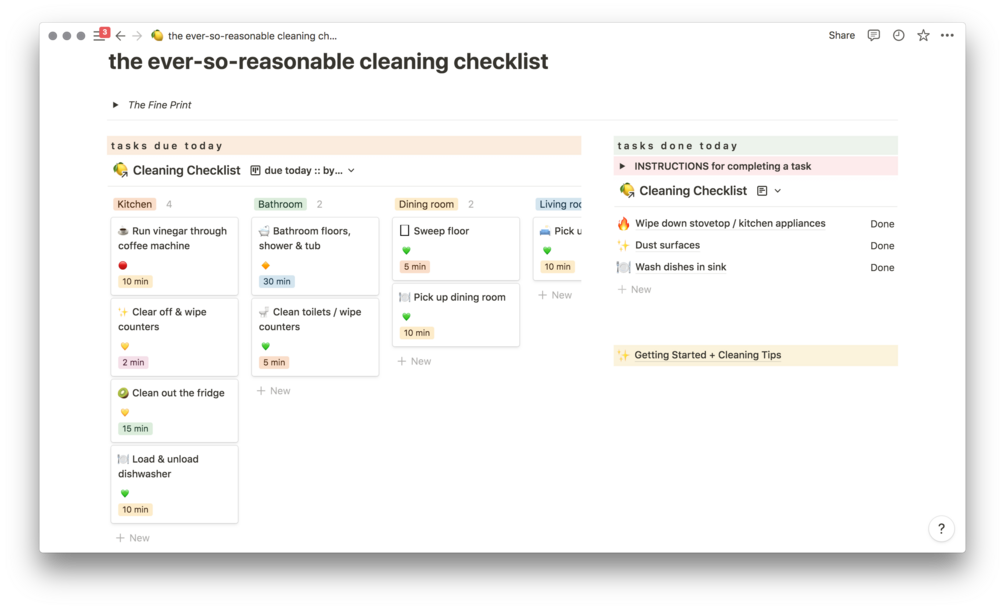Open the sidebar hamburger menu

point(98,36)
